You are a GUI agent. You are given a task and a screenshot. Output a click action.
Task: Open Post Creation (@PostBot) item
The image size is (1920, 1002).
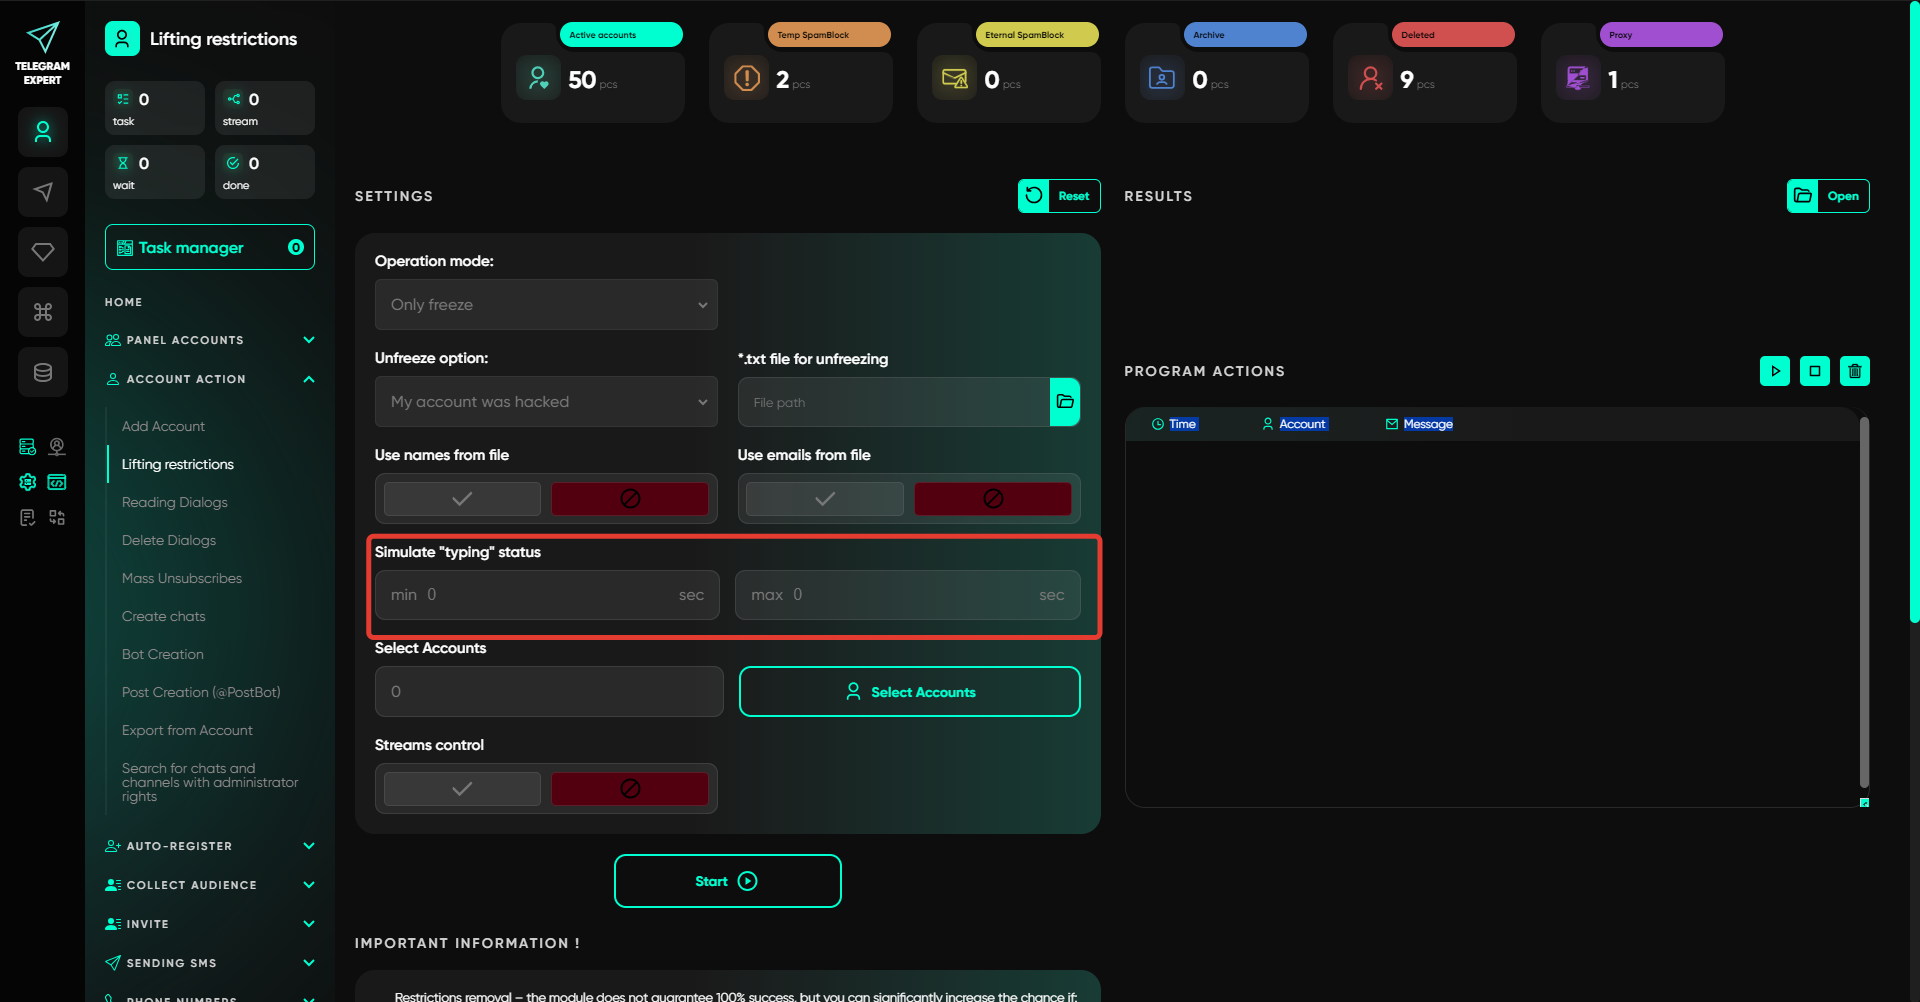point(201,692)
